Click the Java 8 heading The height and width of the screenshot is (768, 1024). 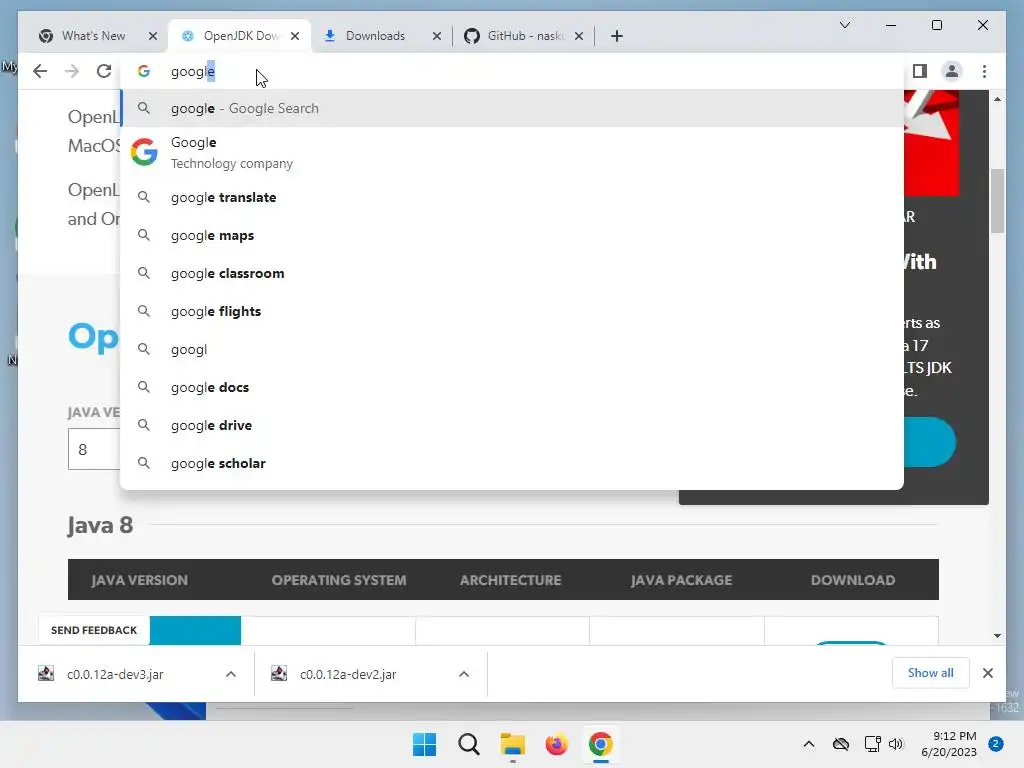pyautogui.click(x=100, y=525)
